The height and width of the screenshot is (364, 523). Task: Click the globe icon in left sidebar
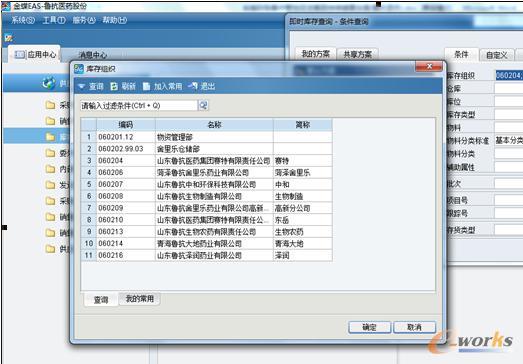click(x=49, y=82)
